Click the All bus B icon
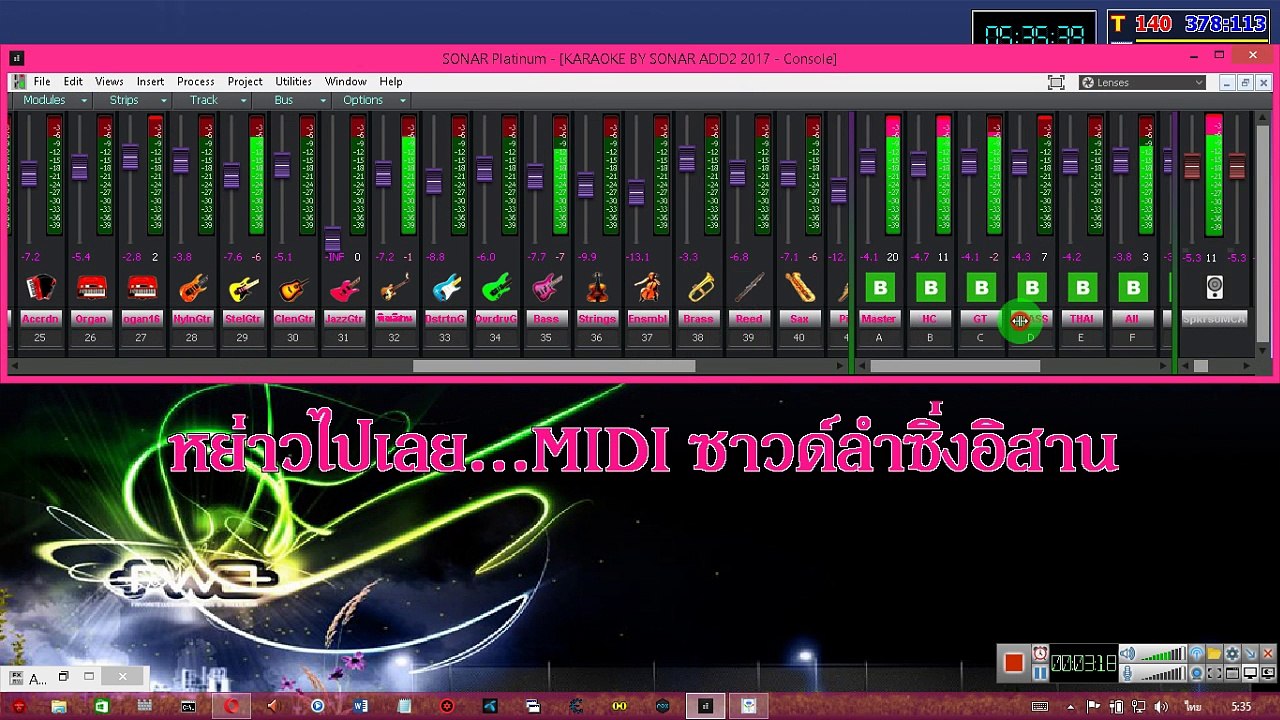Viewport: 1280px width, 720px height. pos(1133,288)
